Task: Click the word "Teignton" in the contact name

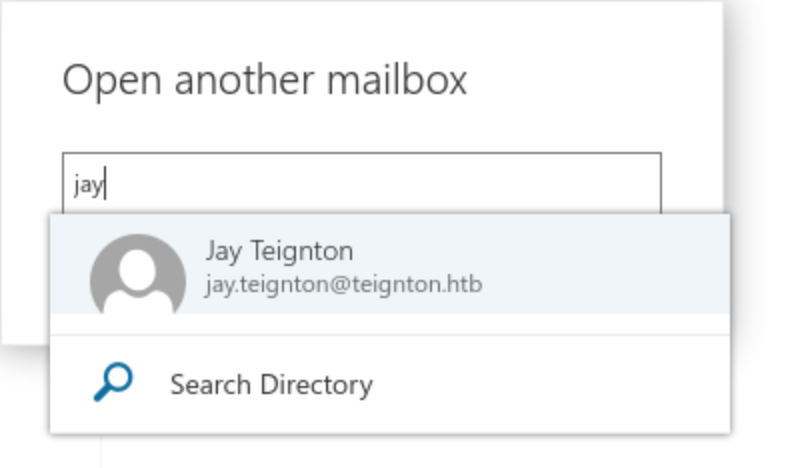Action: click(302, 251)
